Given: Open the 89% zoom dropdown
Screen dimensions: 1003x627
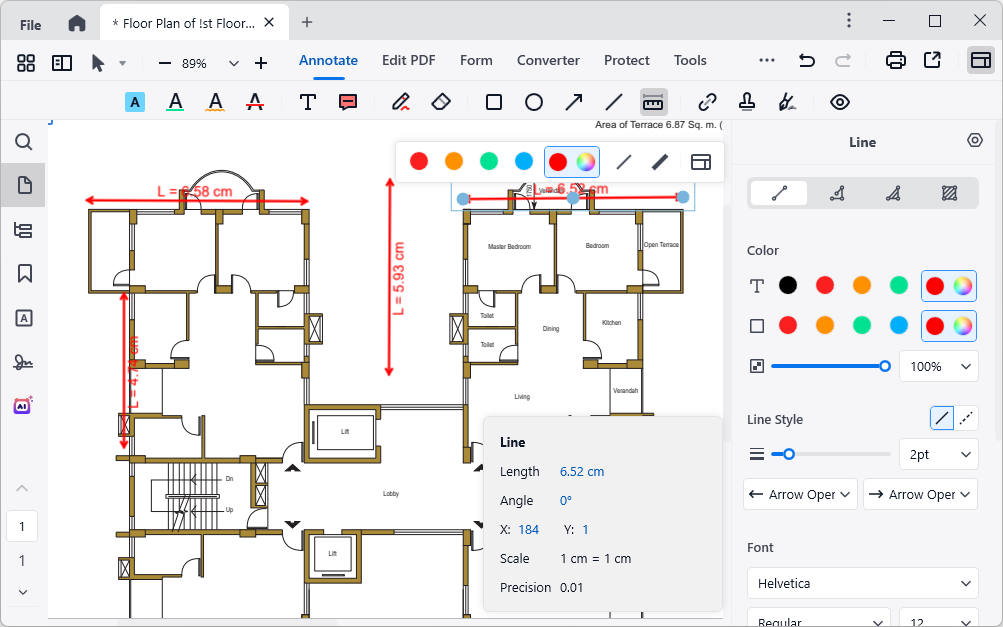Looking at the screenshot, I should point(232,61).
